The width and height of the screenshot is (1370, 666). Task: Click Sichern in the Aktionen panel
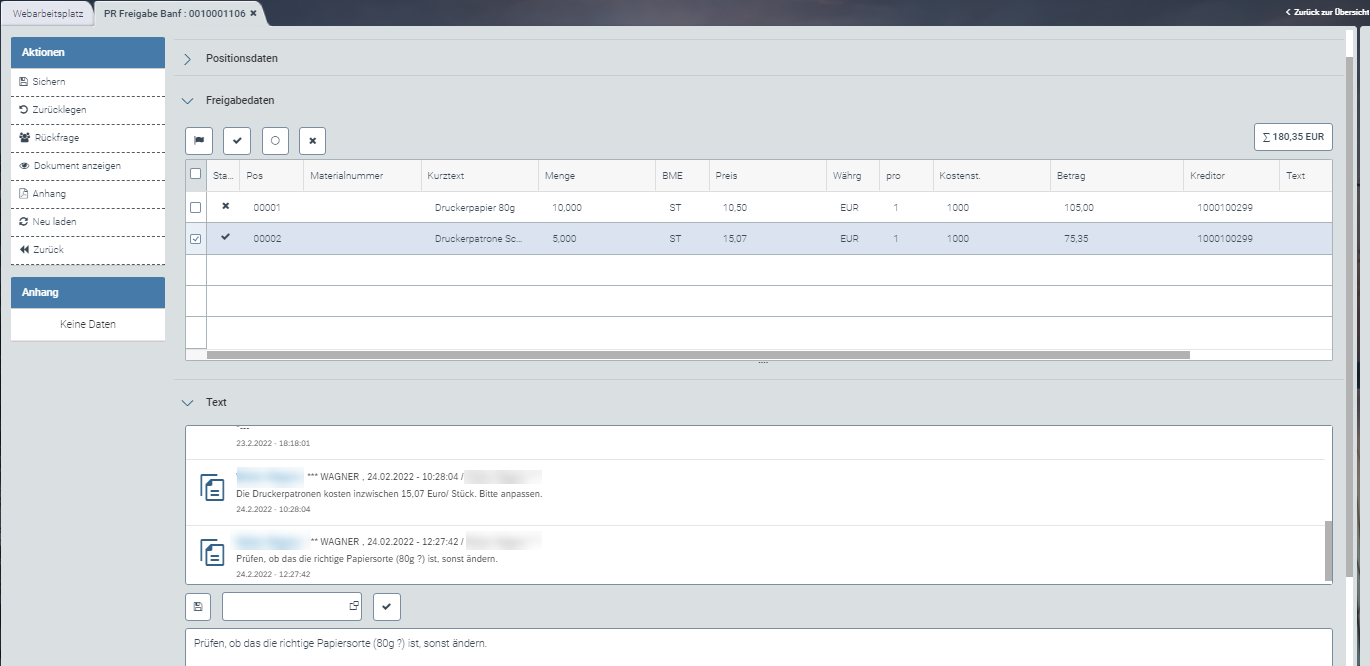click(x=49, y=82)
